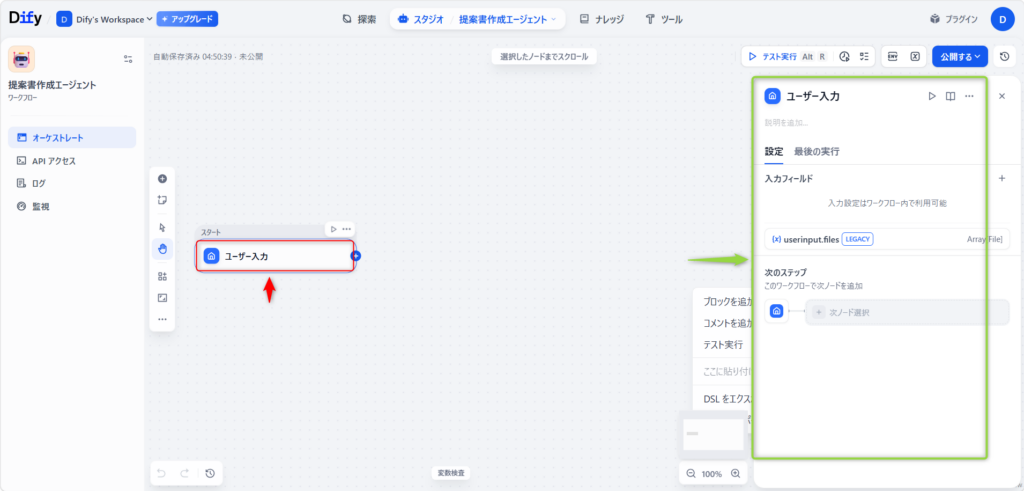Click the organize nodes icon
Screen dimensions: 1024x491
[x=162, y=276]
